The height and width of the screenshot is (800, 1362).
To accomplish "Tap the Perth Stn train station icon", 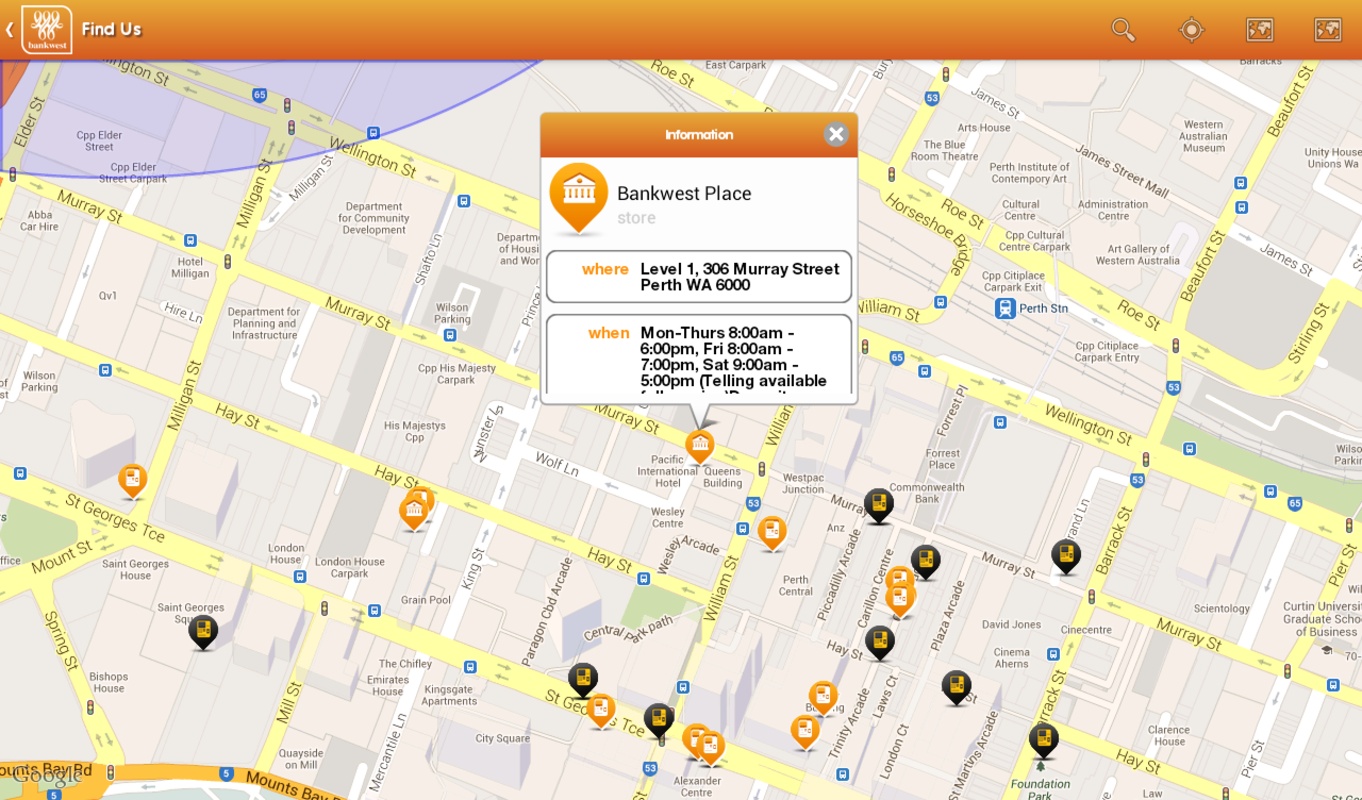I will coord(1005,308).
